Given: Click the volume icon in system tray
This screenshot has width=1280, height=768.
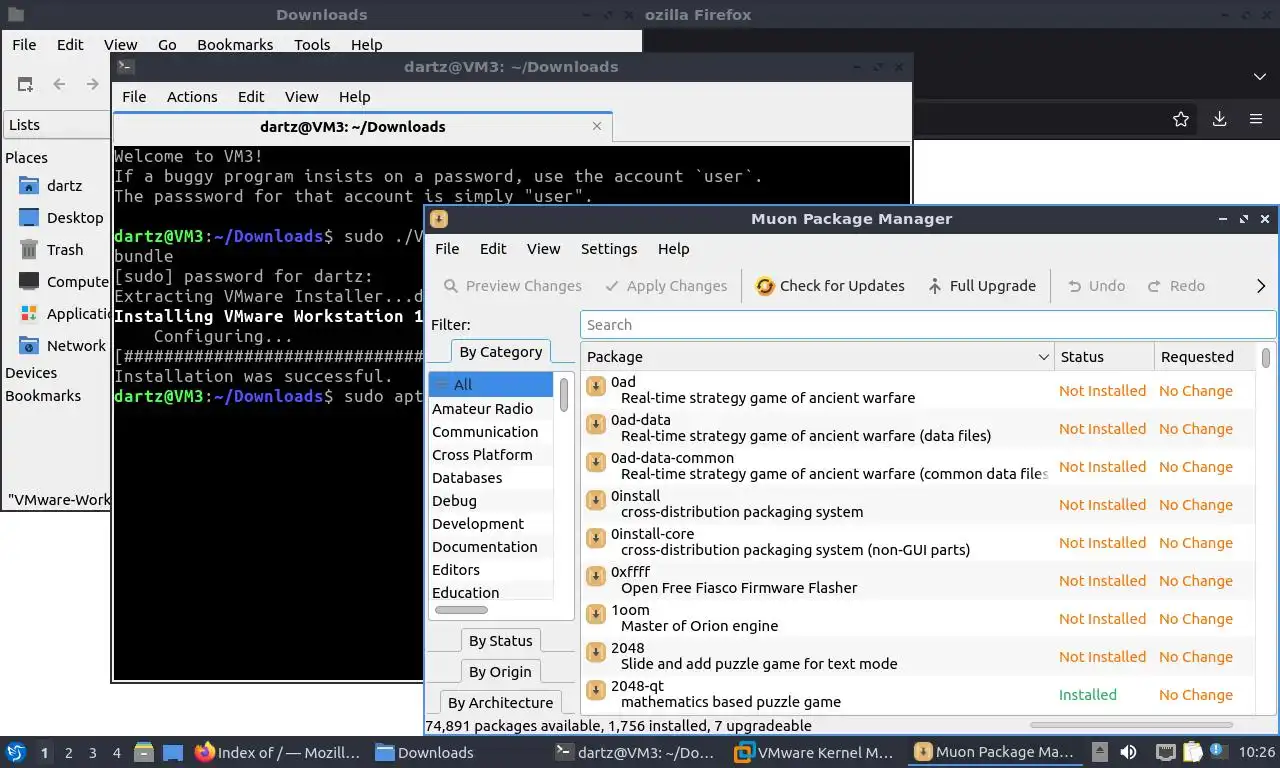Looking at the screenshot, I should (x=1128, y=753).
